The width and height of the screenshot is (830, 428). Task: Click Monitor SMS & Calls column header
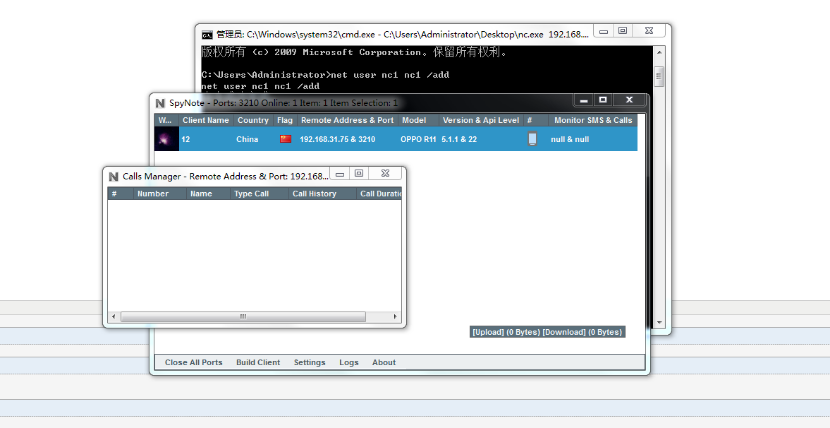pos(593,120)
